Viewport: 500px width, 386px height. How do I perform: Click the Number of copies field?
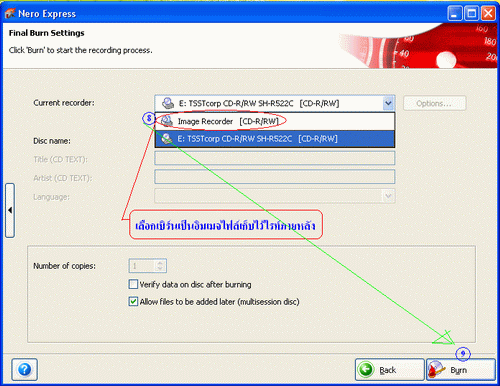pos(147,266)
